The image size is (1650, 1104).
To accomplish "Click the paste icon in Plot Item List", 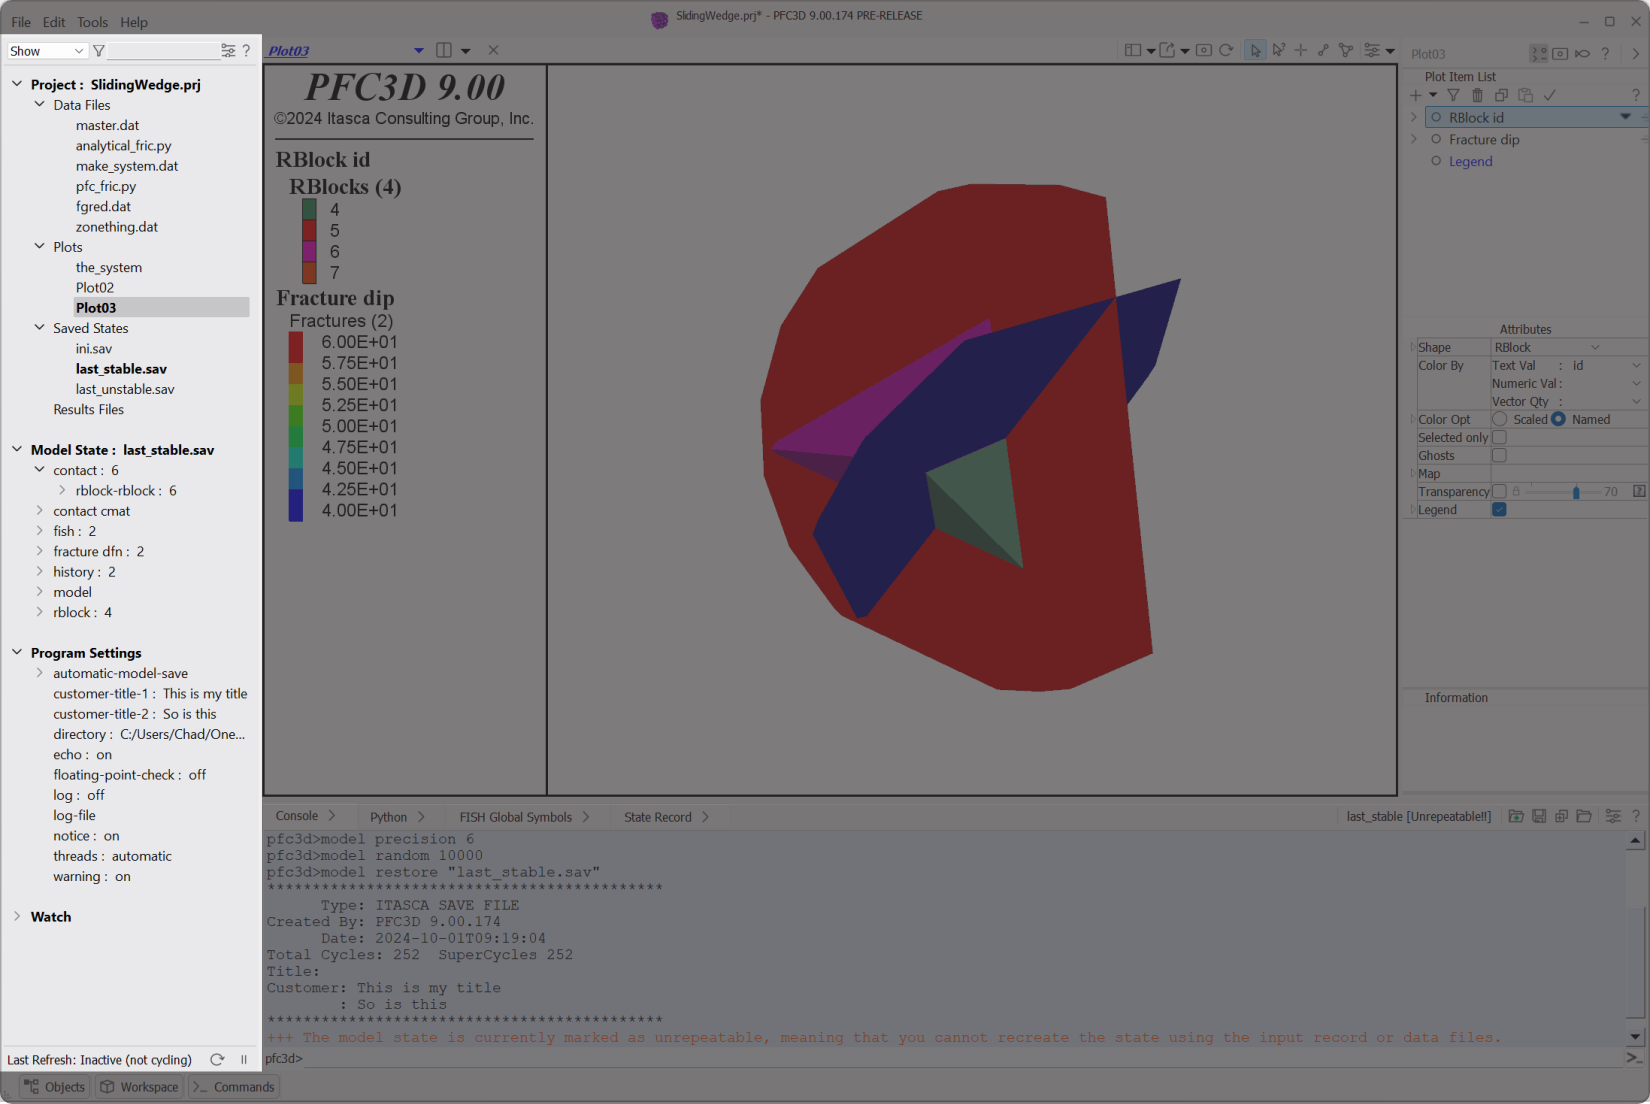I will pos(1525,95).
